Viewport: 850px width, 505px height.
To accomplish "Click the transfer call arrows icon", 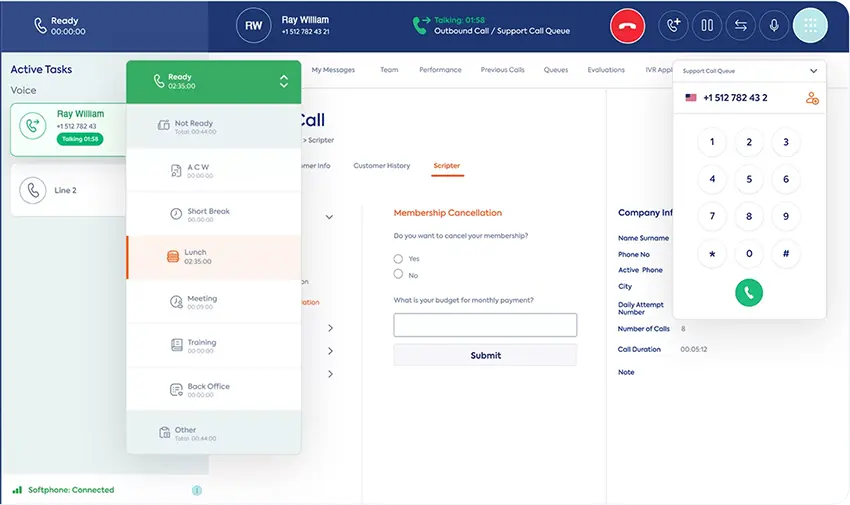I will (740, 25).
